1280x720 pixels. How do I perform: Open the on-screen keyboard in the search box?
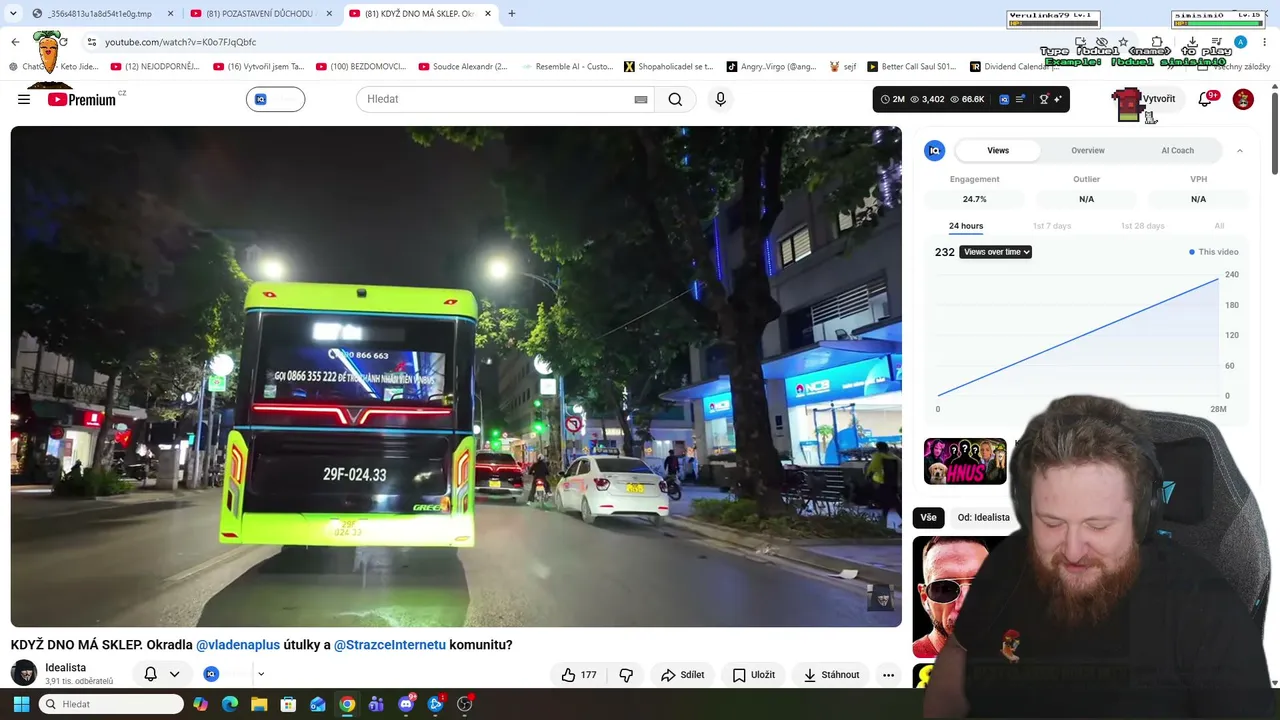641,99
